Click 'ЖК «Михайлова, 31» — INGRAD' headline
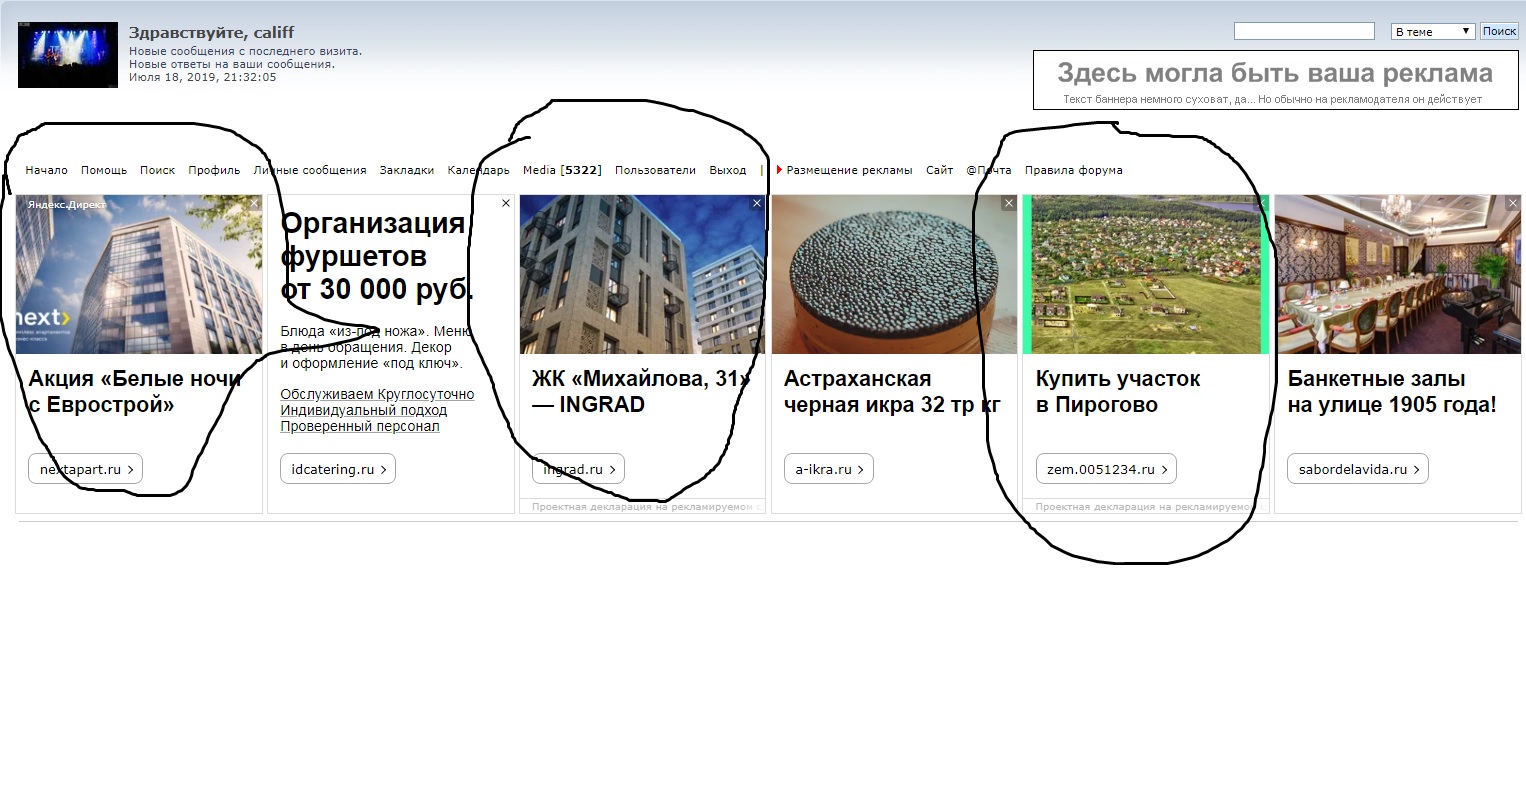 (641, 392)
